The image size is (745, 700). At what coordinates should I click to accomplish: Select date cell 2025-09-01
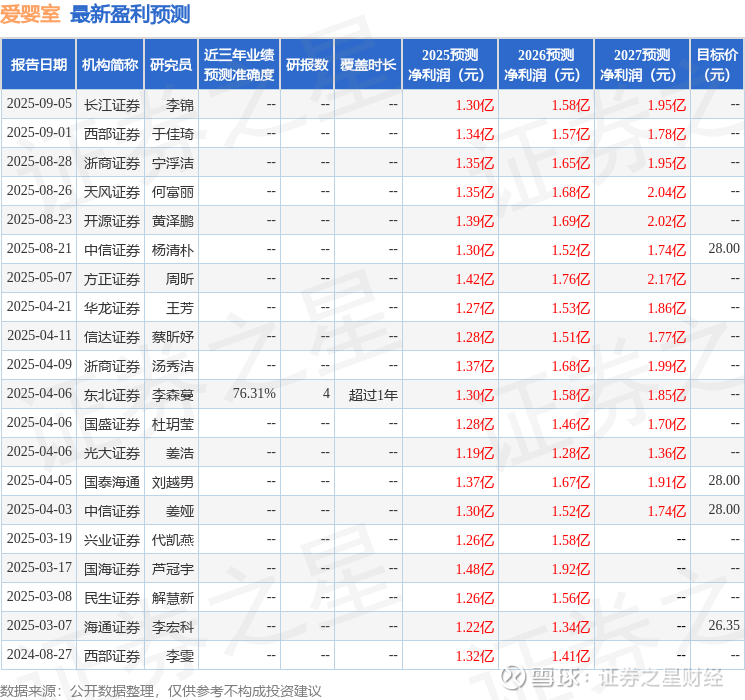39,133
